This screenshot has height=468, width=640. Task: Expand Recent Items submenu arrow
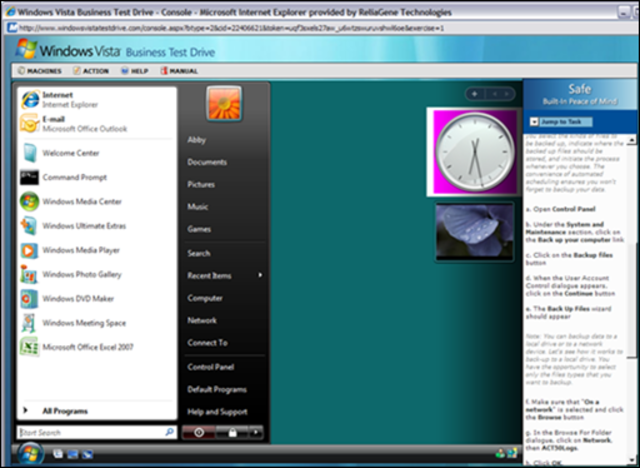(x=260, y=275)
